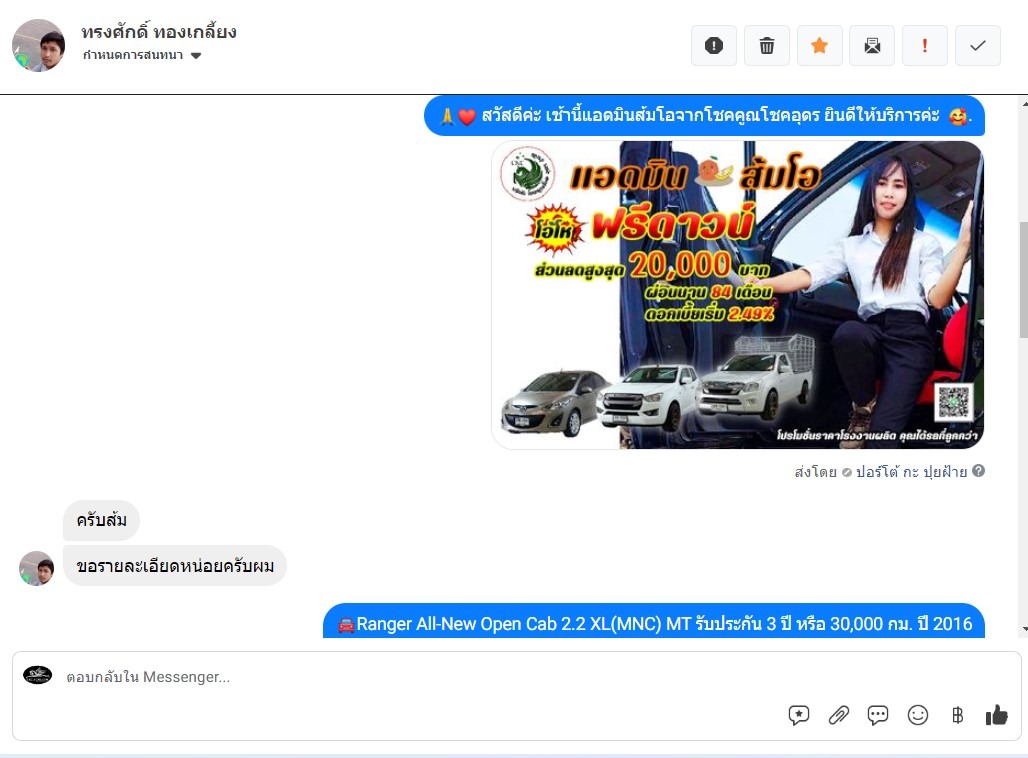The image size is (1028, 758).
Task: Click the help question mark beside sender name
Action: click(x=978, y=471)
